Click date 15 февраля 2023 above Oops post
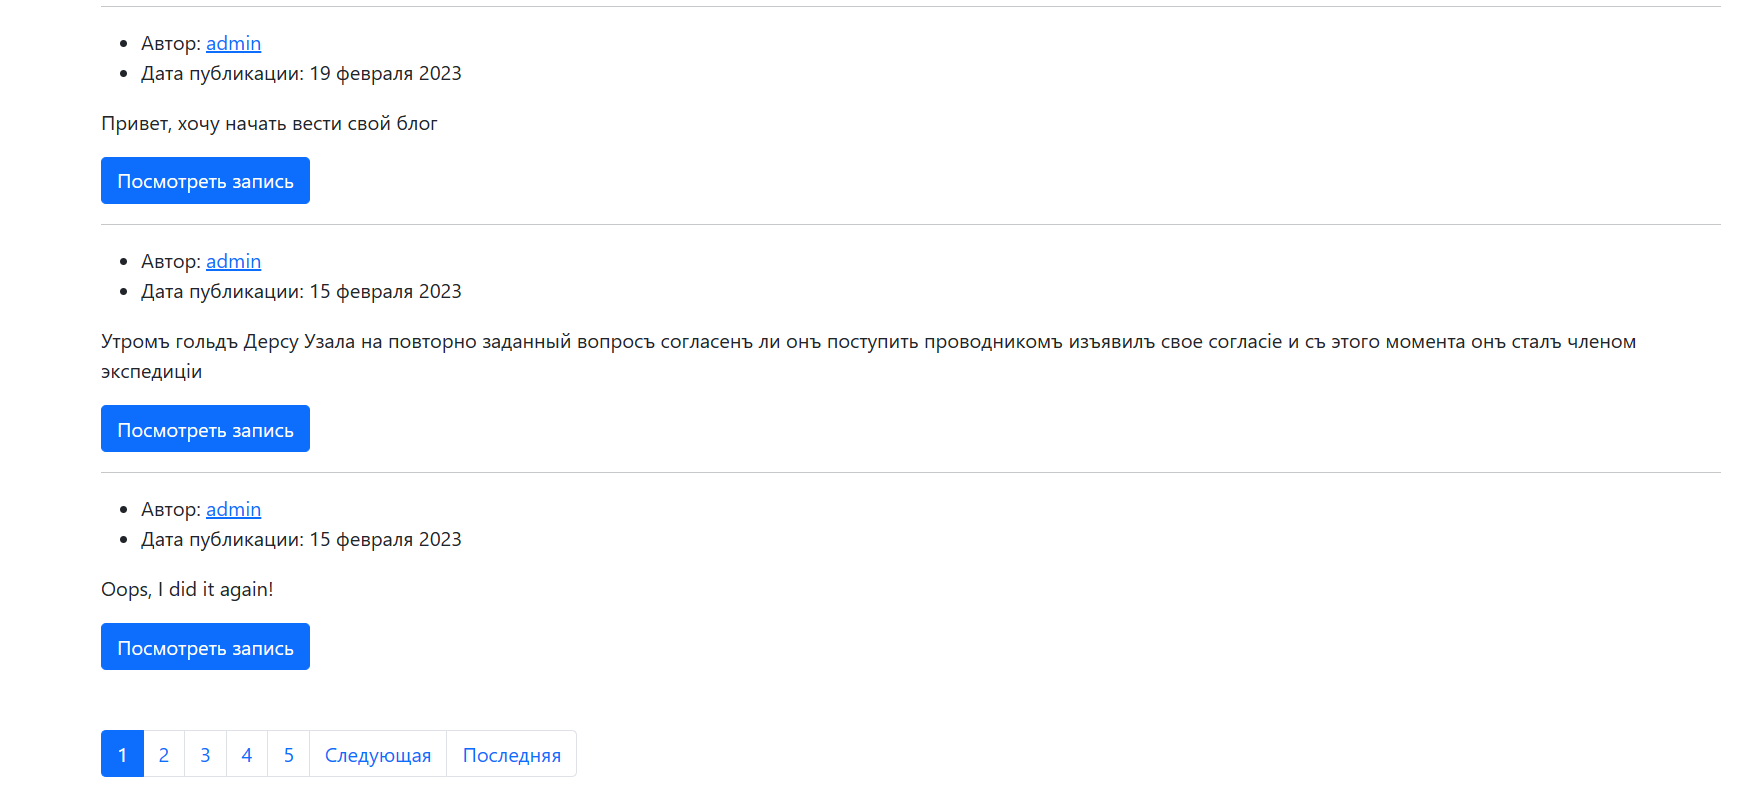 [385, 539]
